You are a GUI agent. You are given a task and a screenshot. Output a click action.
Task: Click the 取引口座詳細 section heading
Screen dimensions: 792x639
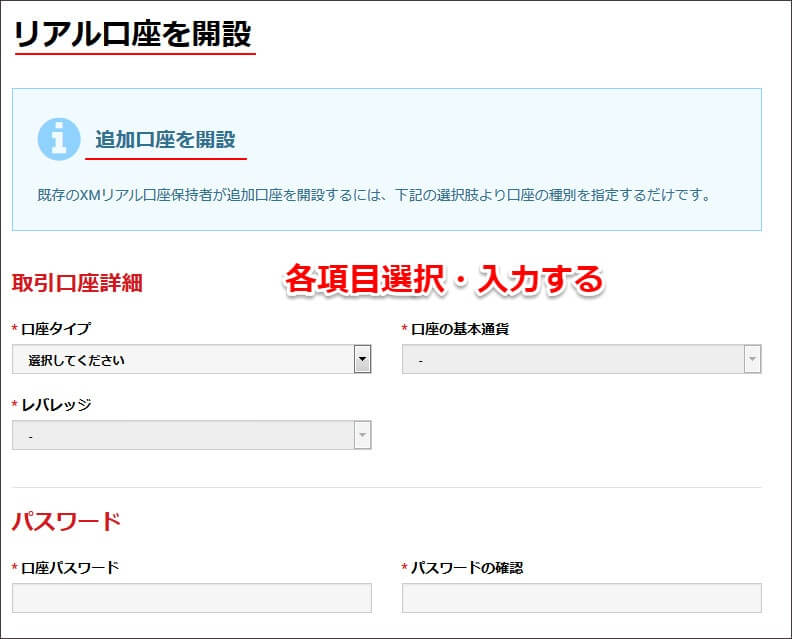[77, 283]
